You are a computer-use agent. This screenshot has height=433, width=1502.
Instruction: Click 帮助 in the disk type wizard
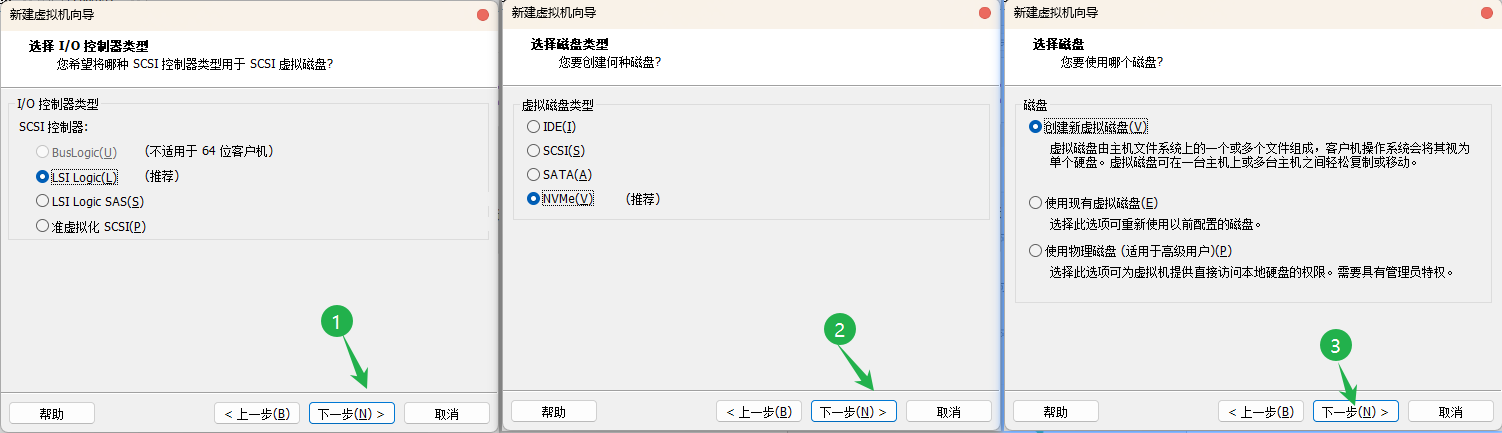click(x=553, y=411)
